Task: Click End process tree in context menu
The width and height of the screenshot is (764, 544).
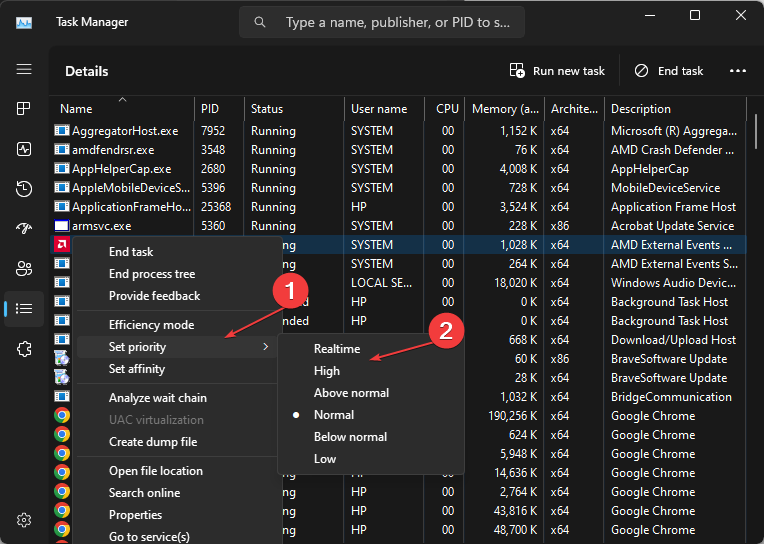Action: tap(152, 274)
